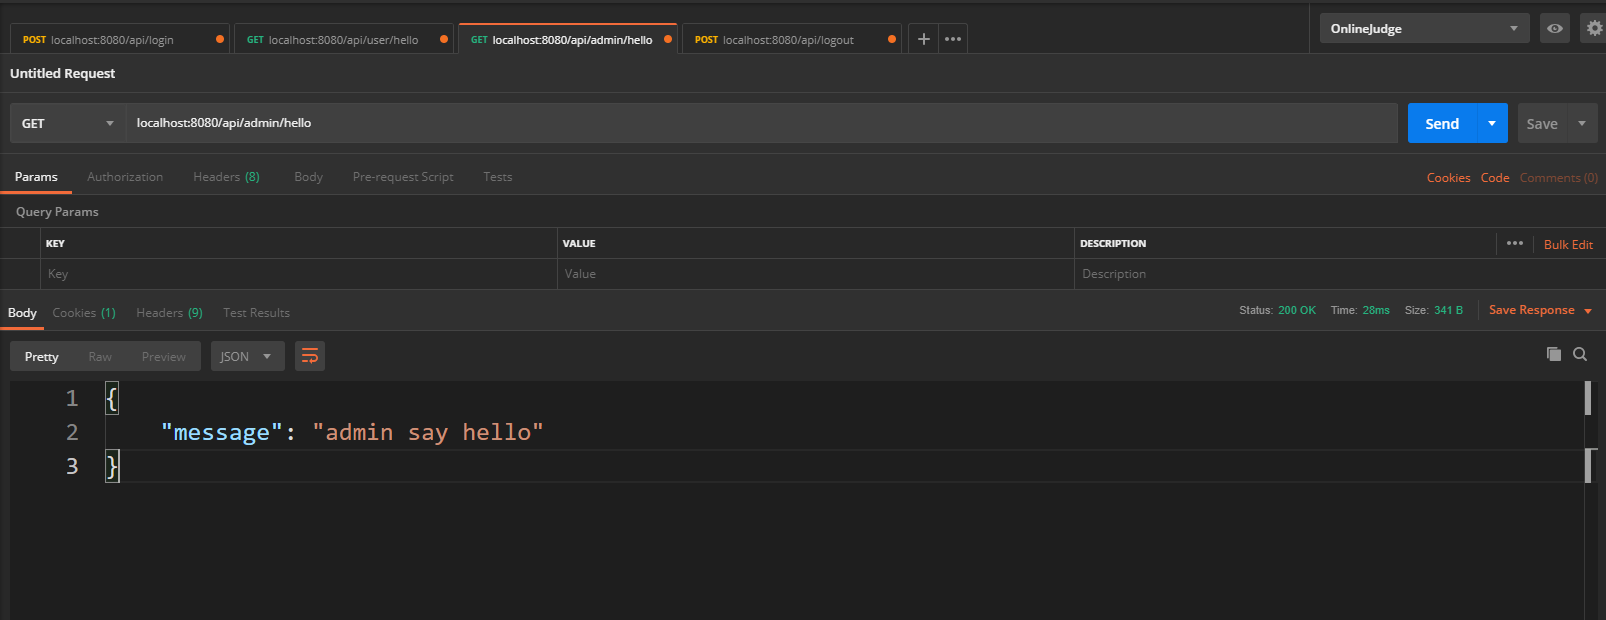The image size is (1606, 620).
Task: Open a new request tab with plus icon
Action: pos(923,39)
